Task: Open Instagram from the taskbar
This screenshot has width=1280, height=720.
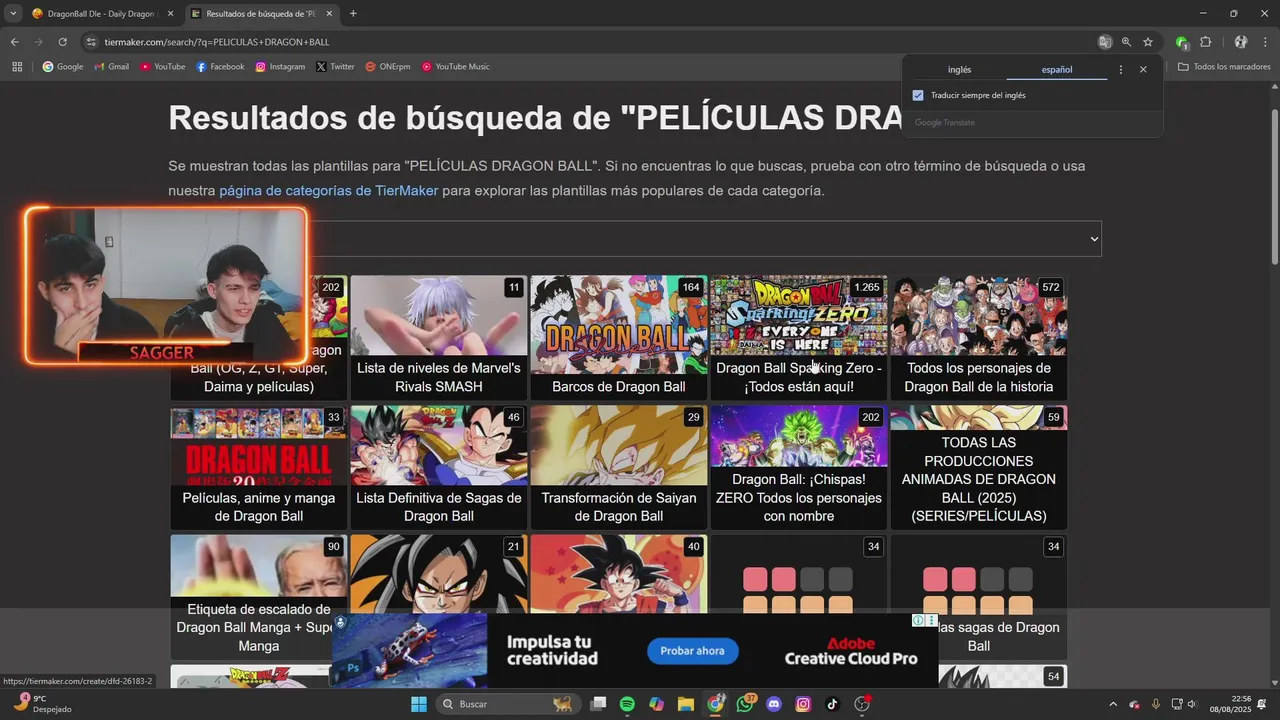Action: click(x=803, y=704)
